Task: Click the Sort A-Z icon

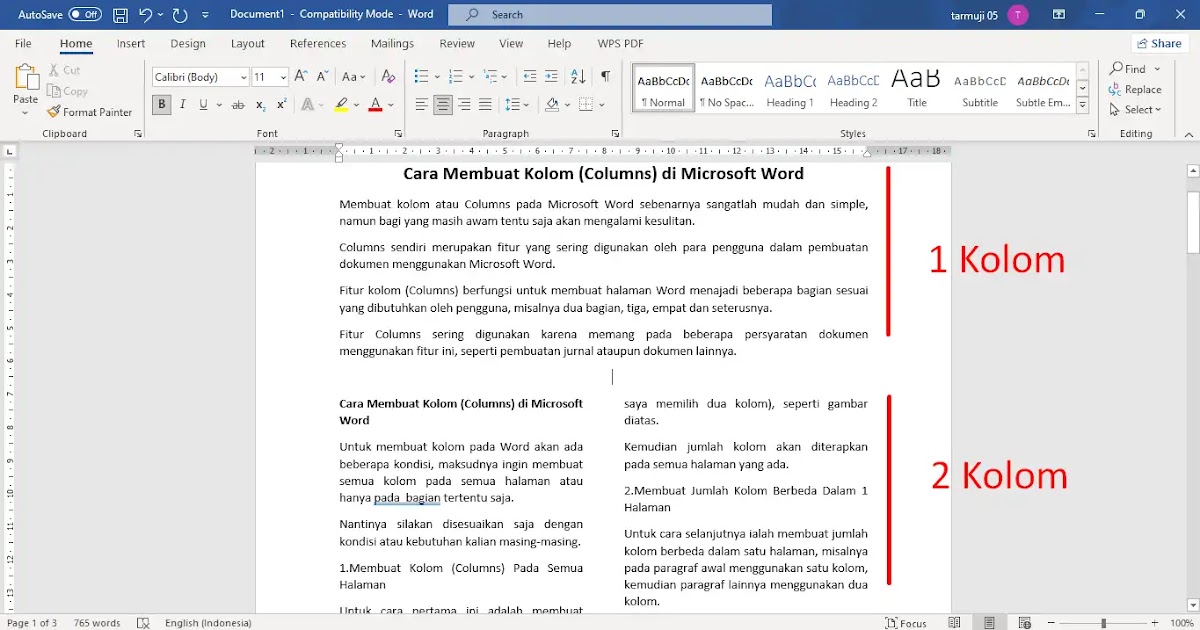Action: 578,77
